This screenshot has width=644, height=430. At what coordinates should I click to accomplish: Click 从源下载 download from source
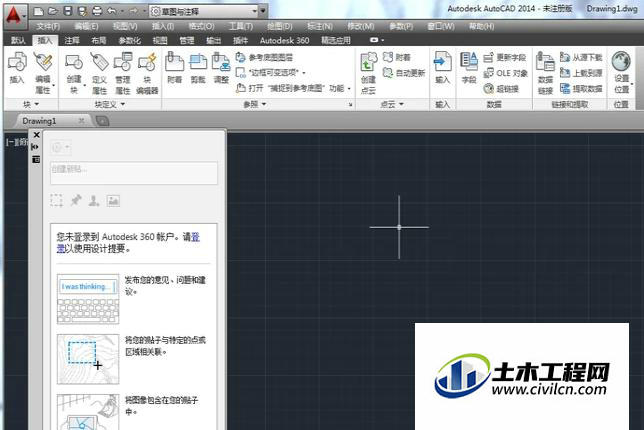click(x=581, y=57)
